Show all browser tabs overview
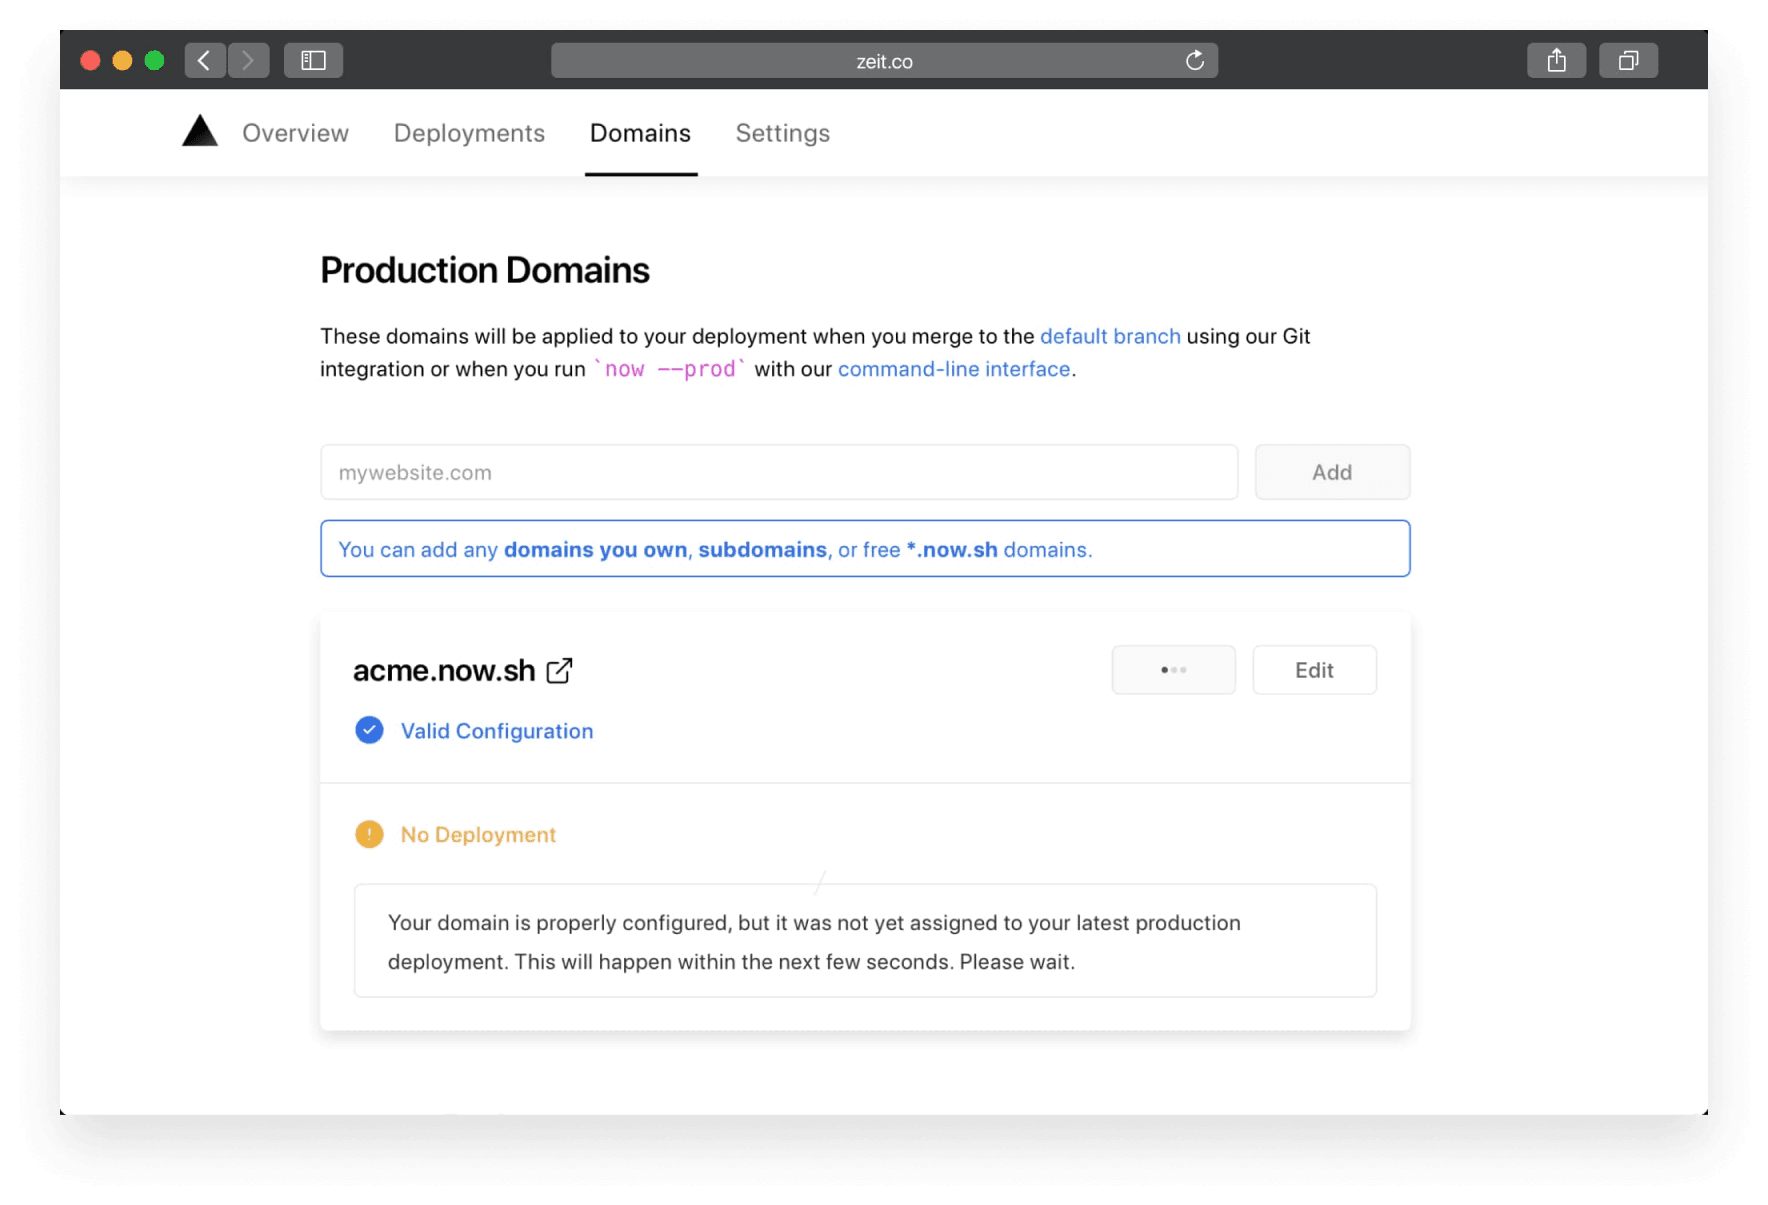Image resolution: width=1768 pixels, height=1205 pixels. pos(1628,60)
